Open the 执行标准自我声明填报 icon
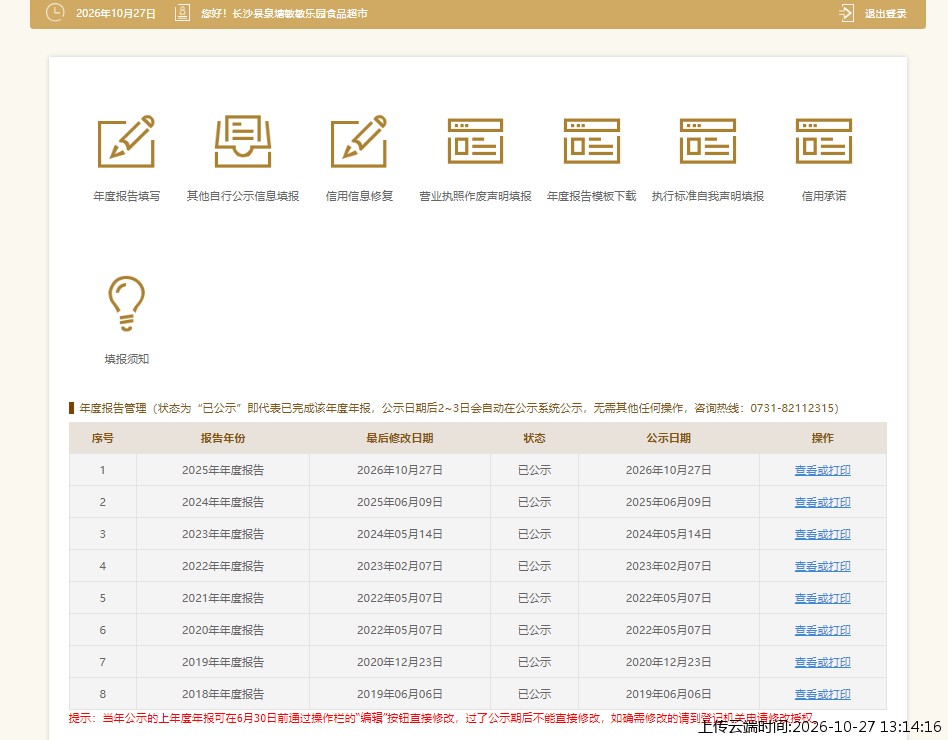 coord(707,141)
